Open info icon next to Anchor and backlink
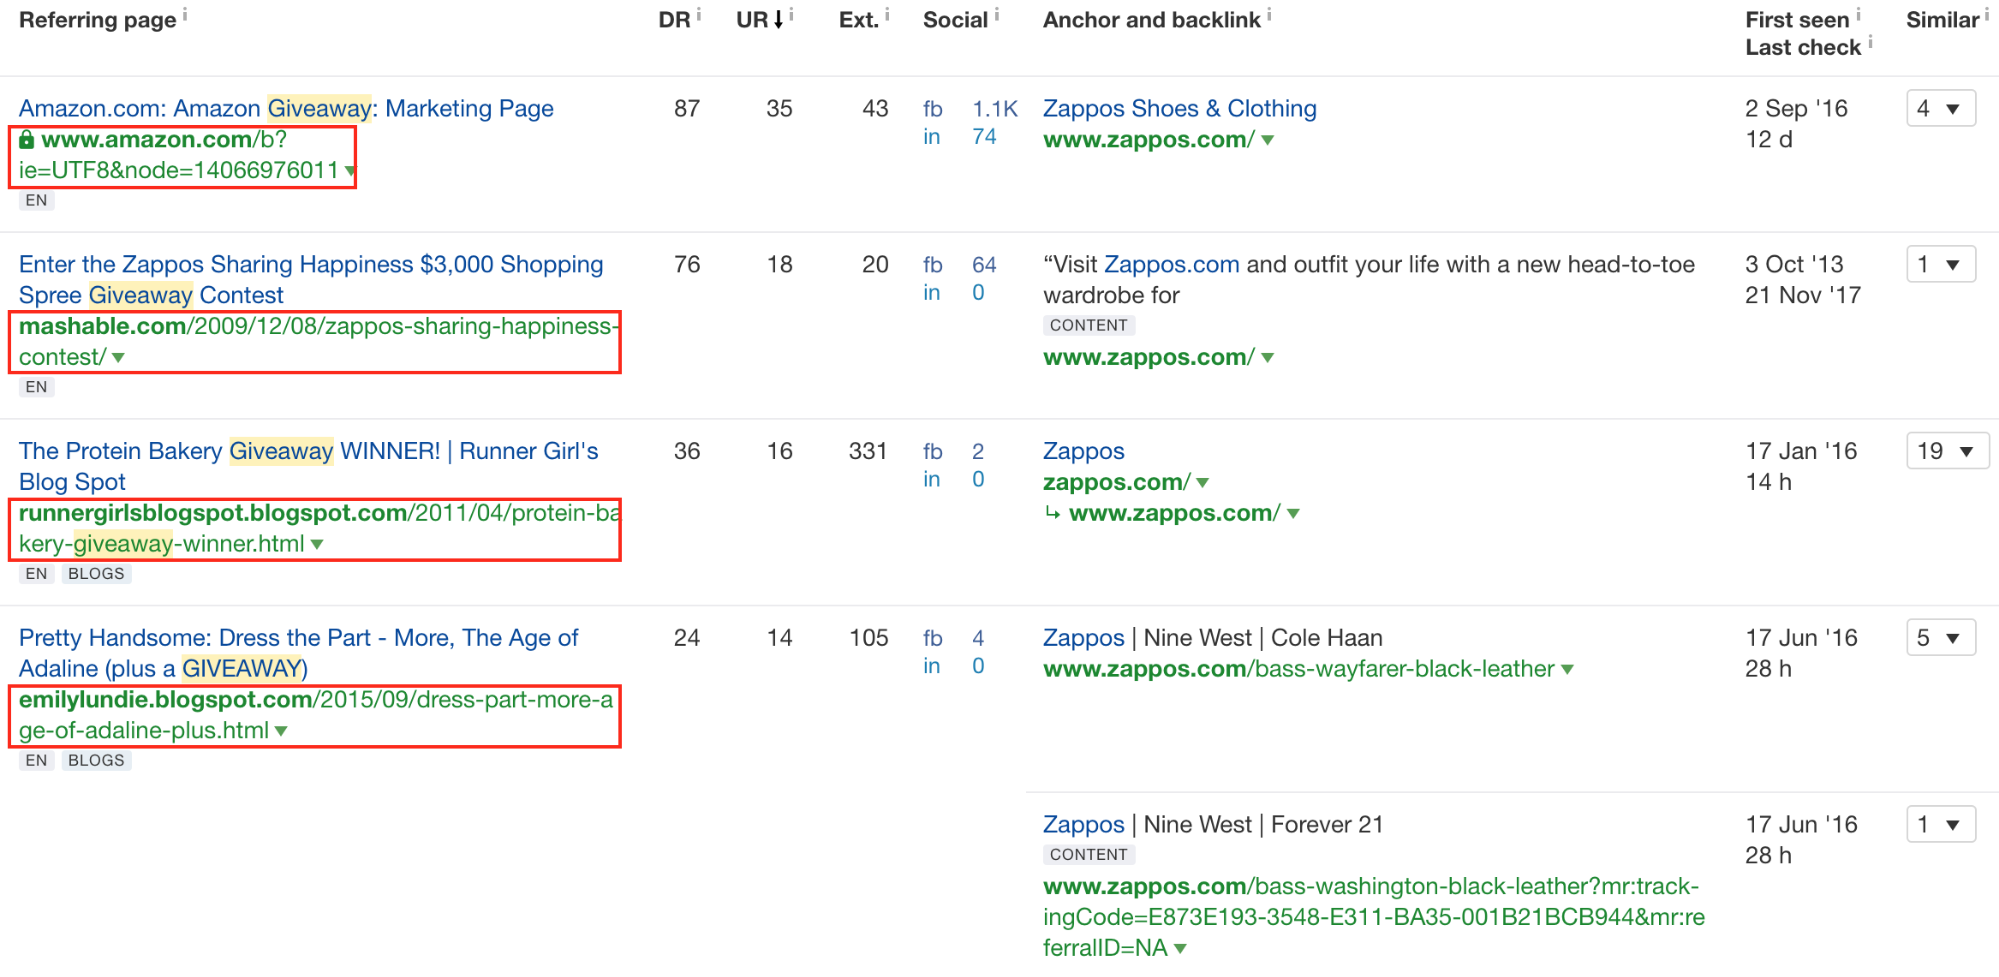This screenshot has width=1999, height=977. [x=1269, y=14]
